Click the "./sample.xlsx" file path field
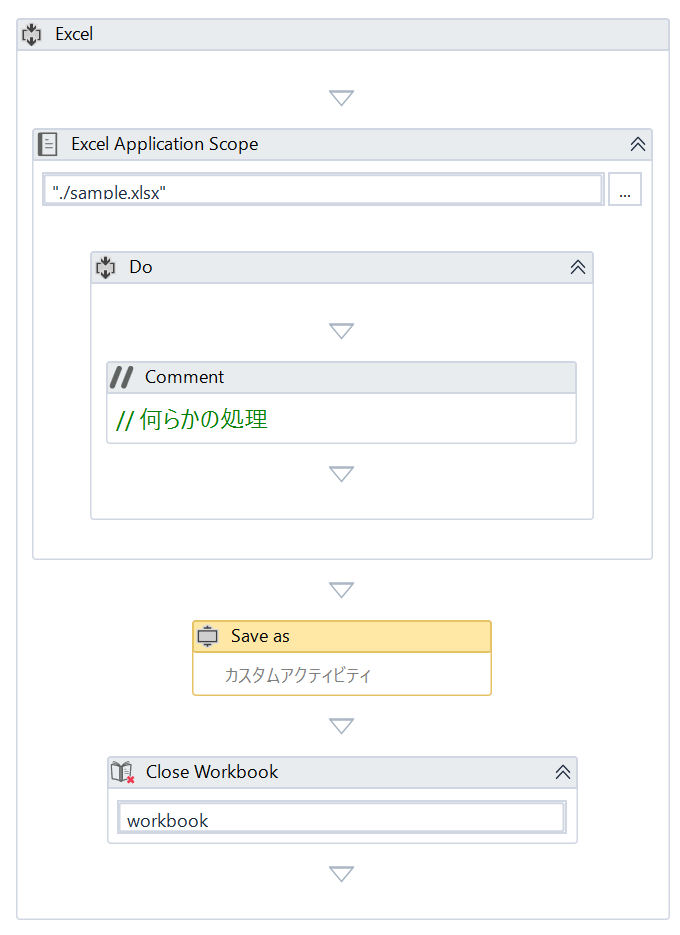The image size is (680, 935). pos(323,190)
